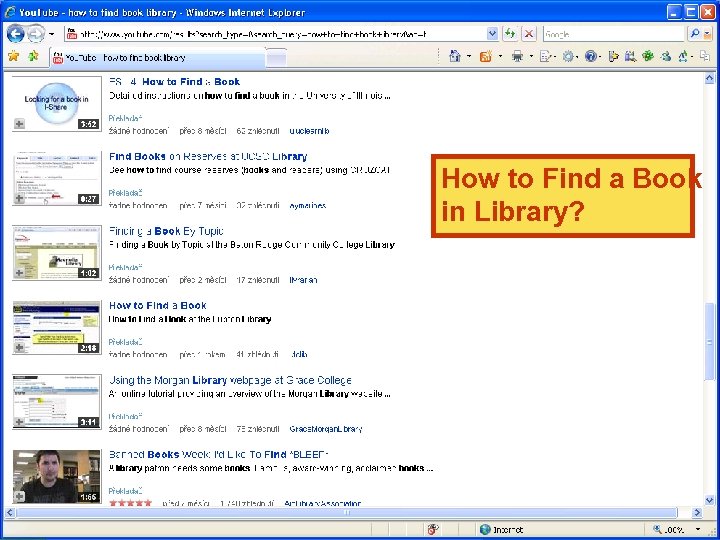720x540 pixels.
Task: Click plus icon on Find Books on Reserves thumbnail
Action: pyautogui.click(x=19, y=198)
